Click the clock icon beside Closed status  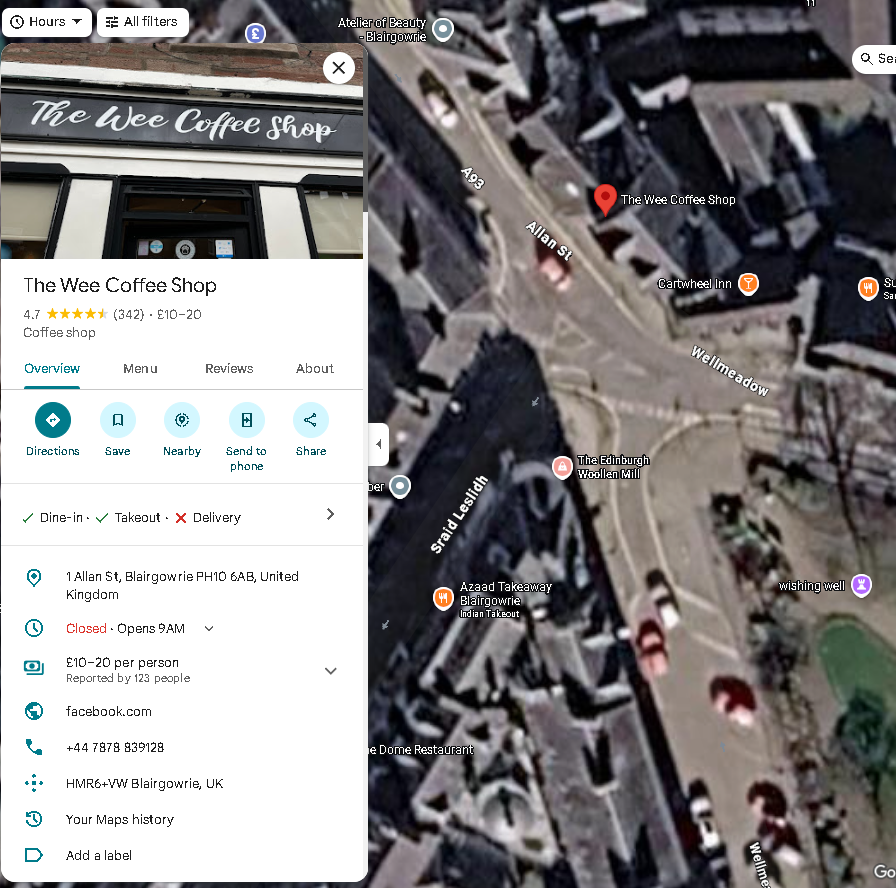tap(34, 629)
